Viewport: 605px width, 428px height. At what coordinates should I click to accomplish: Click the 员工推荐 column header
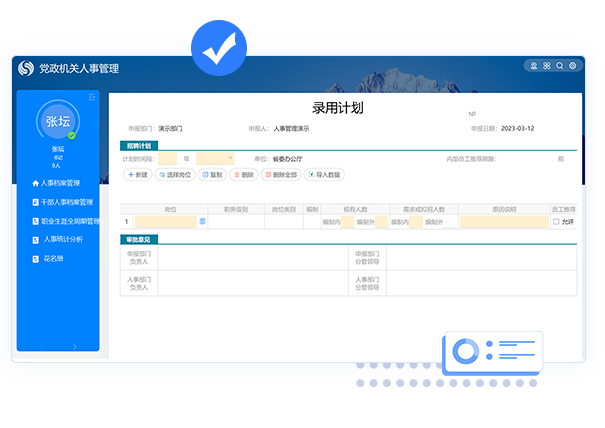pyautogui.click(x=564, y=209)
